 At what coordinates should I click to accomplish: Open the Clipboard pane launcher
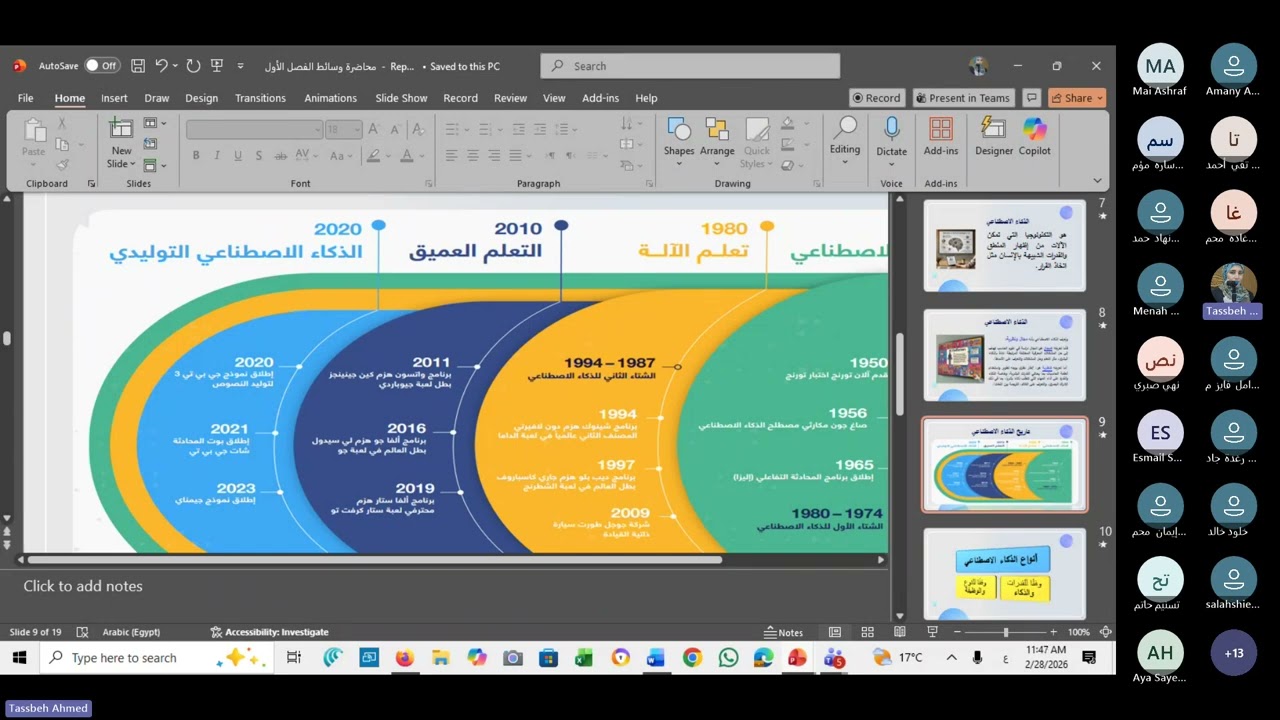(91, 184)
